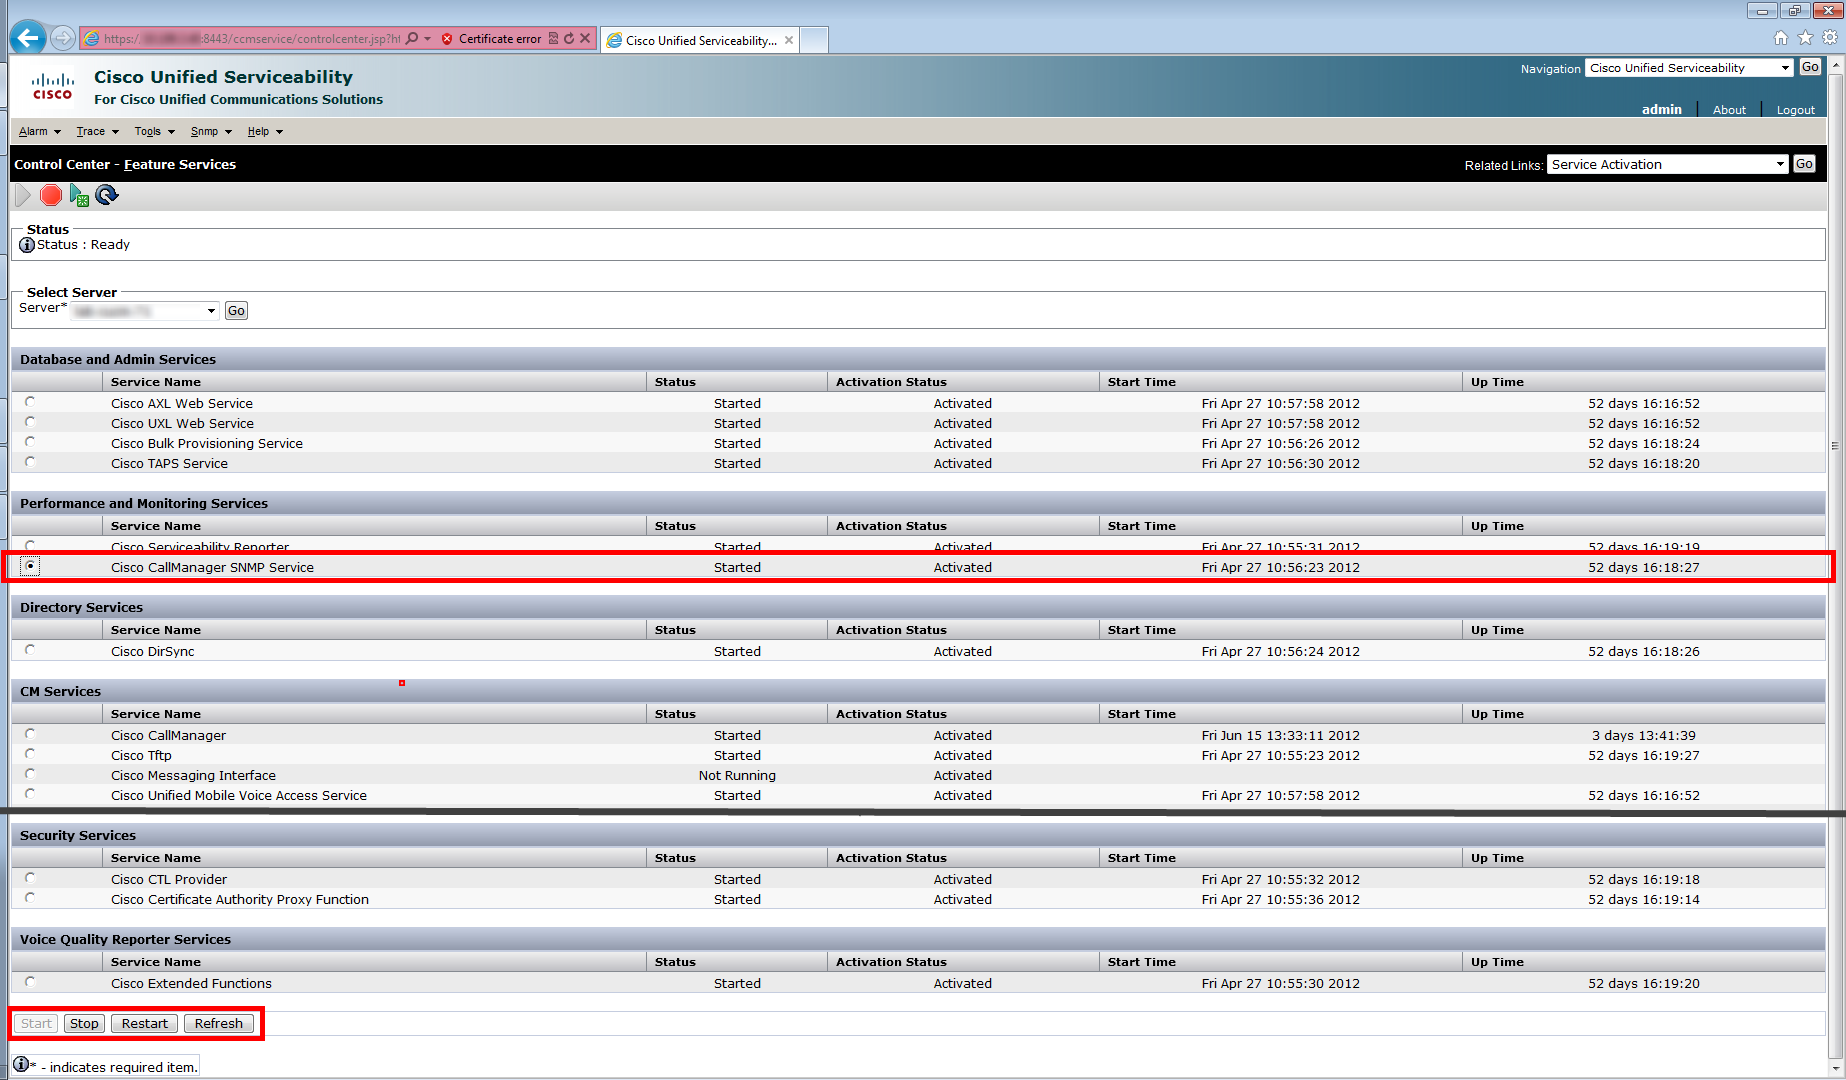Open the Navigation dropdown
The height and width of the screenshot is (1080, 1846).
1689,68
